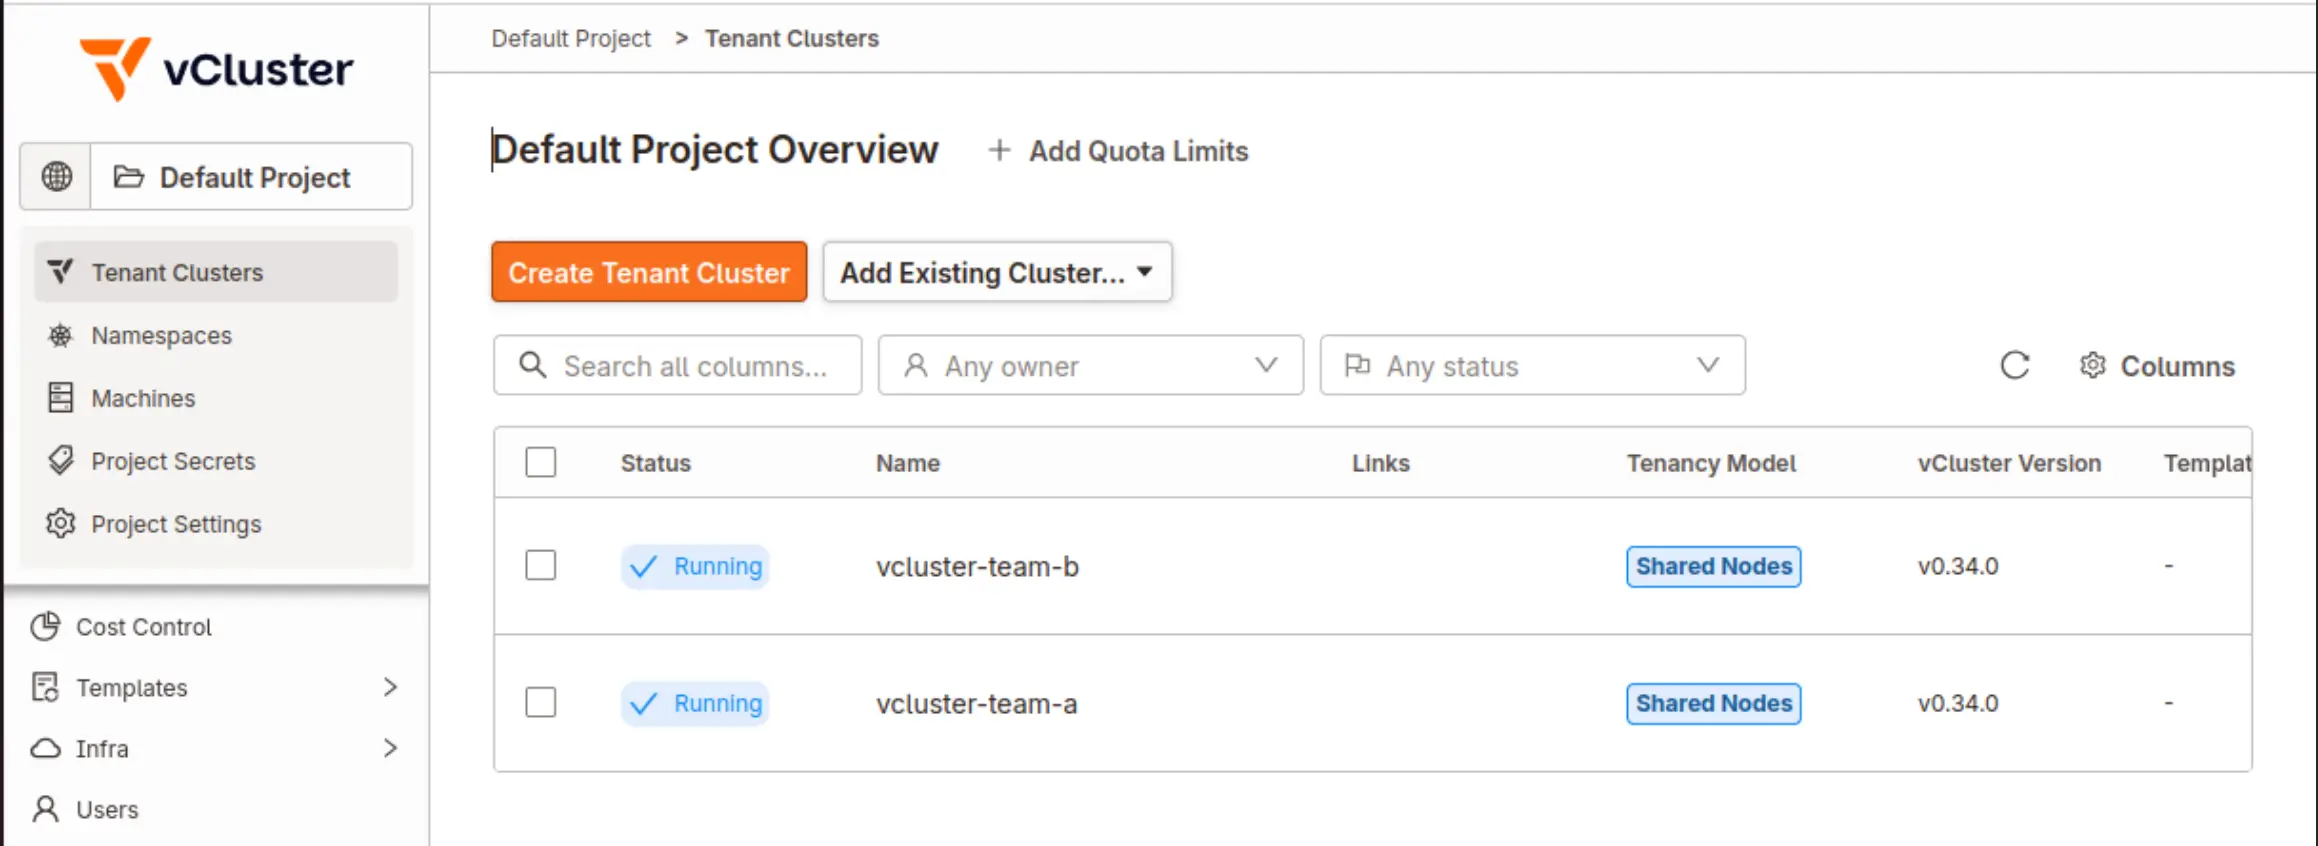
Task: Click the v0.34.0 version in vcluster-team-b row
Action: coord(1957,566)
